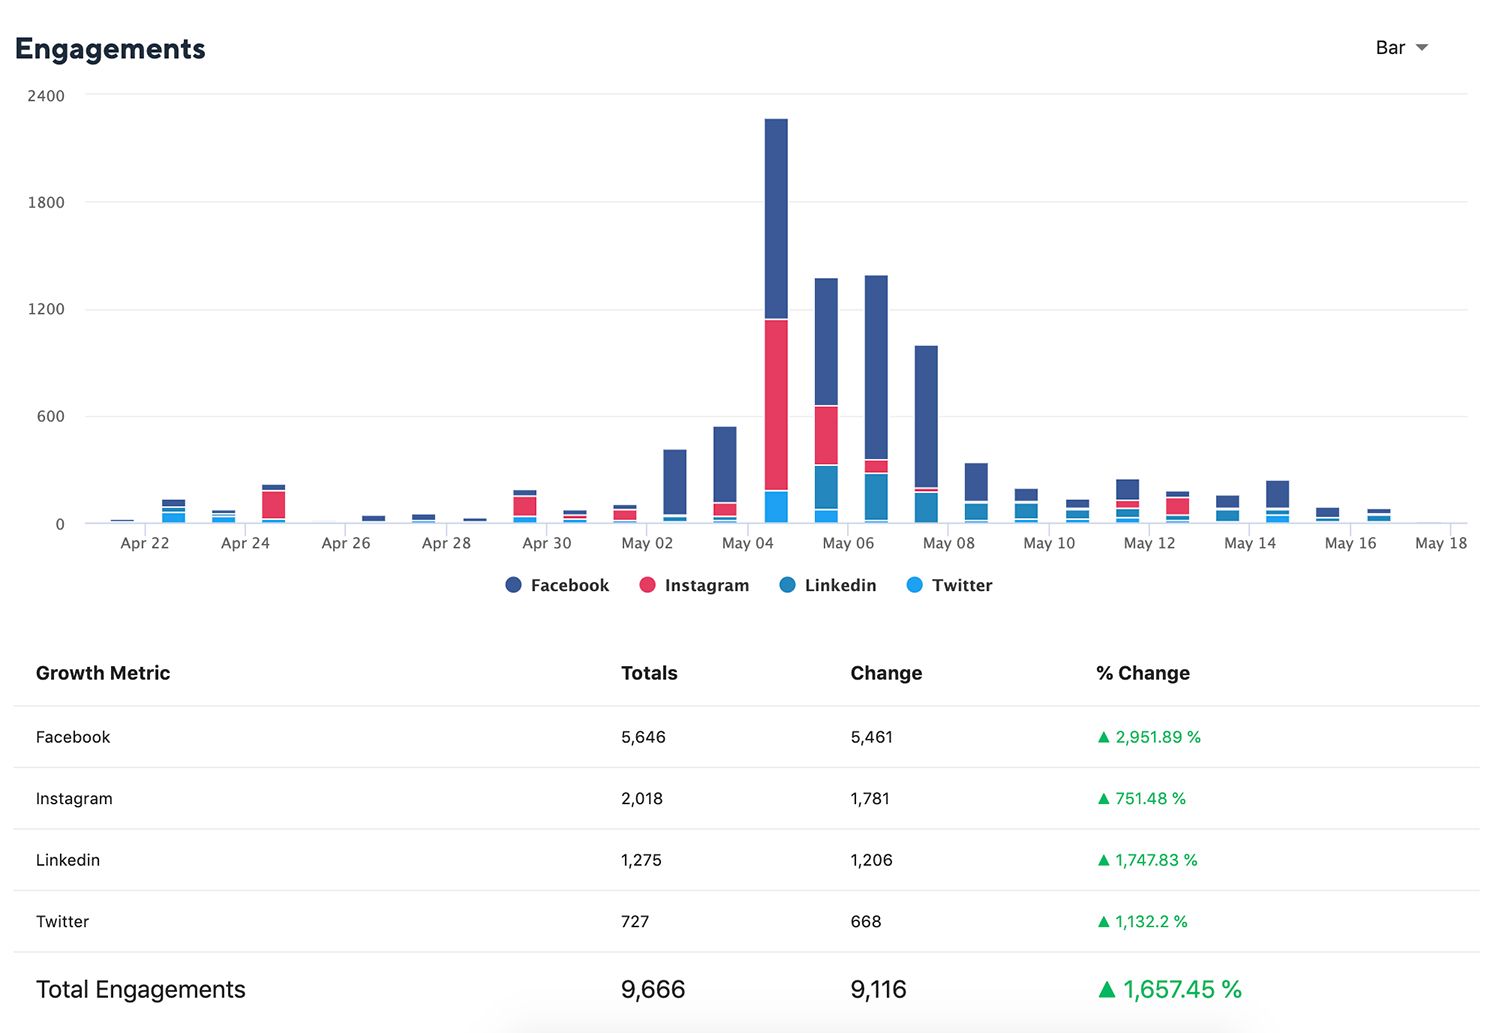Toggle Instagram series off via its legend label

(707, 585)
